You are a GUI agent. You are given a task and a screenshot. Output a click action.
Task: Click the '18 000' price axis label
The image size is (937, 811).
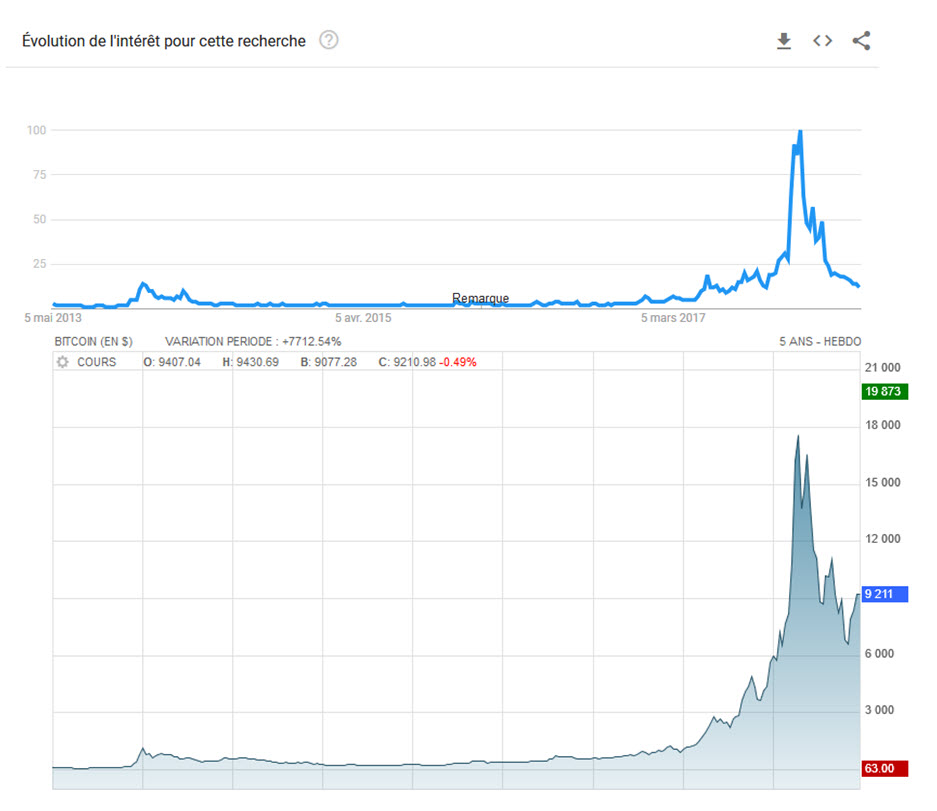[883, 425]
